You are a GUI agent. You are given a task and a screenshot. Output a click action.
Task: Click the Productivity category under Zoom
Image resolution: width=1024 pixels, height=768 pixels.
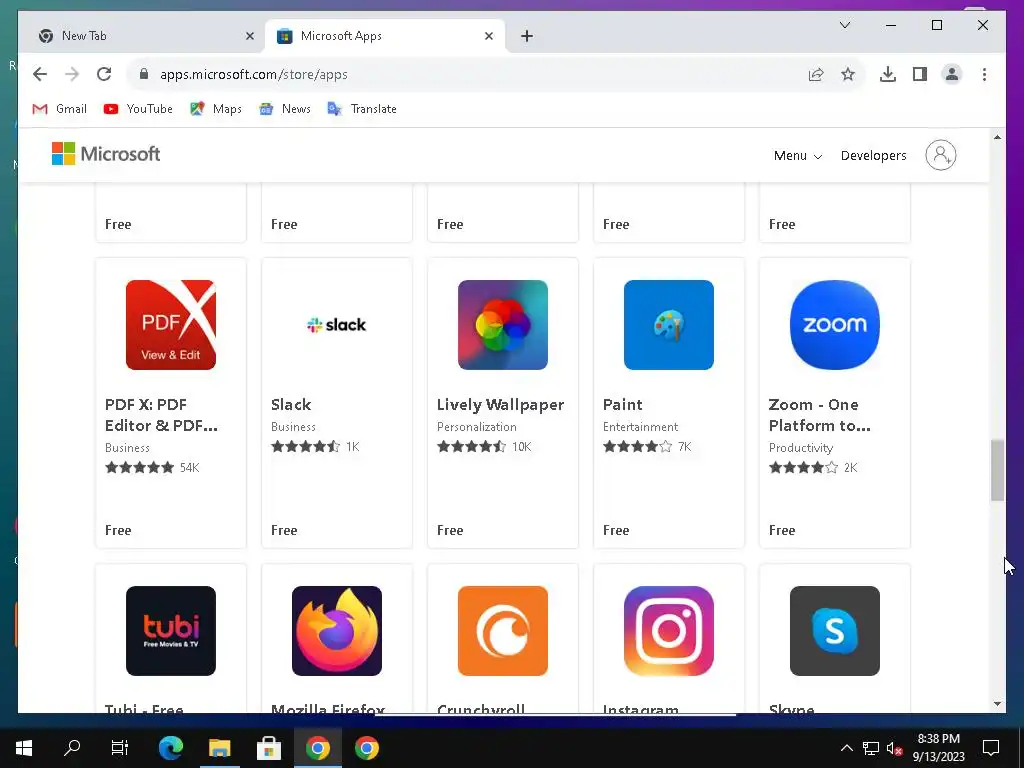point(801,447)
